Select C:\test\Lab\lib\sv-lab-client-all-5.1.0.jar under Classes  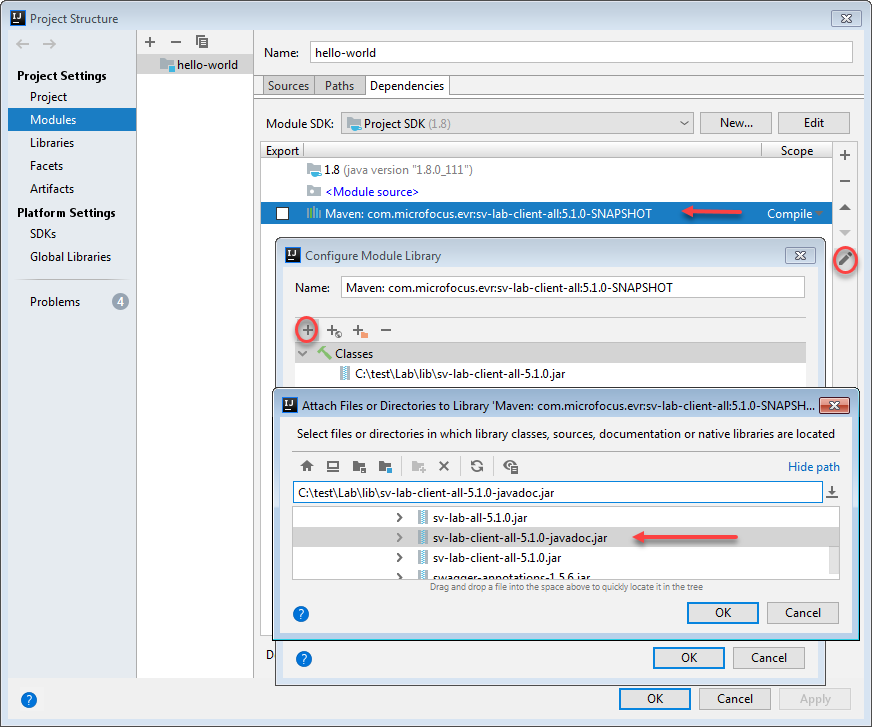click(550, 374)
